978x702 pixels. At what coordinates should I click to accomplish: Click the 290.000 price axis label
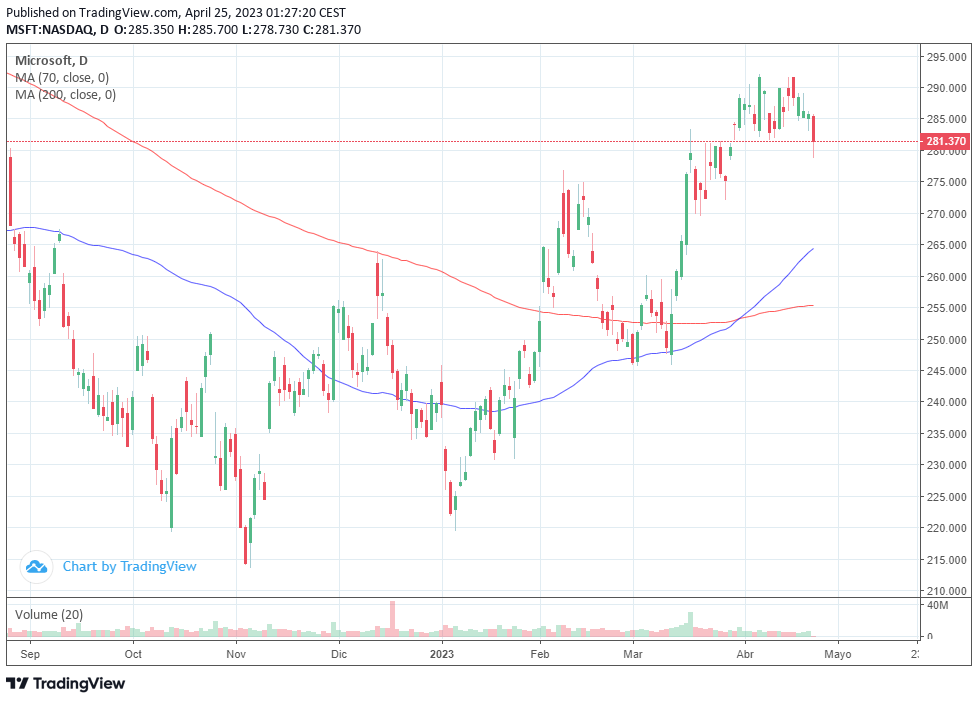click(946, 88)
